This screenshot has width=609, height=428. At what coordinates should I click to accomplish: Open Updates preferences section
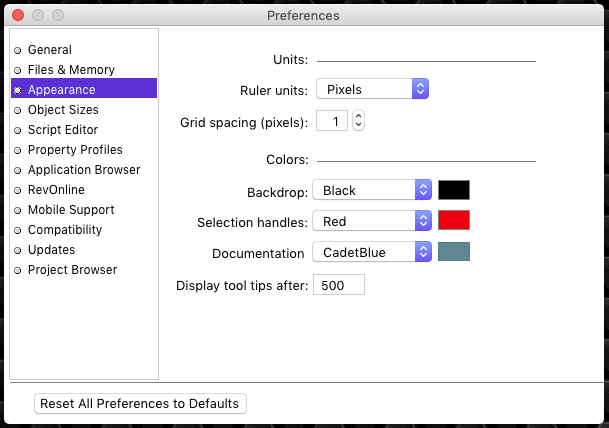point(51,250)
